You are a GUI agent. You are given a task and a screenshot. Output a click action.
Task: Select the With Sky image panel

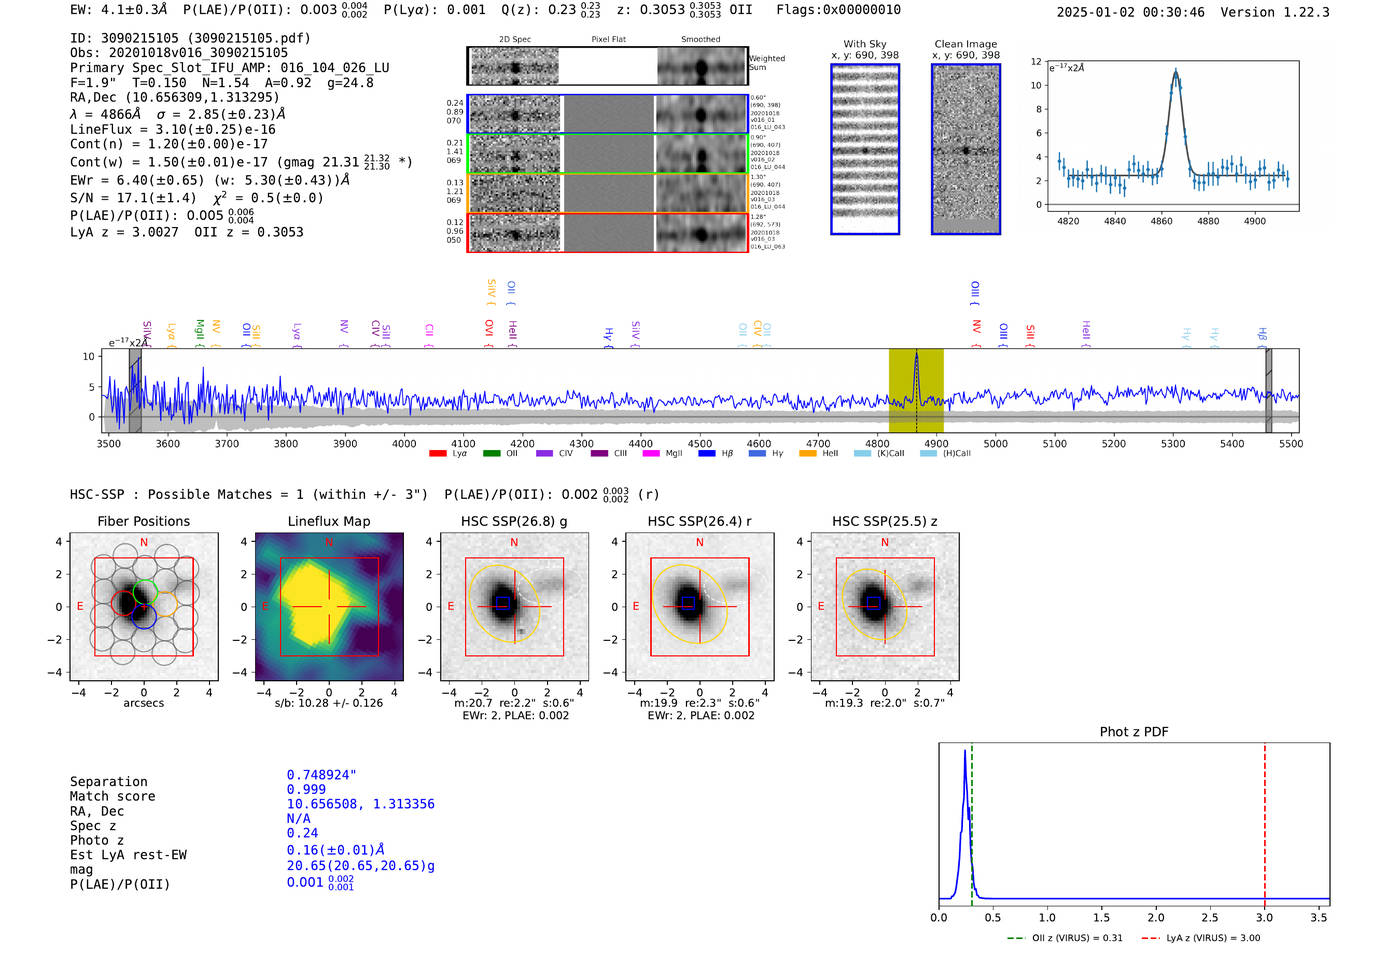[x=865, y=149]
